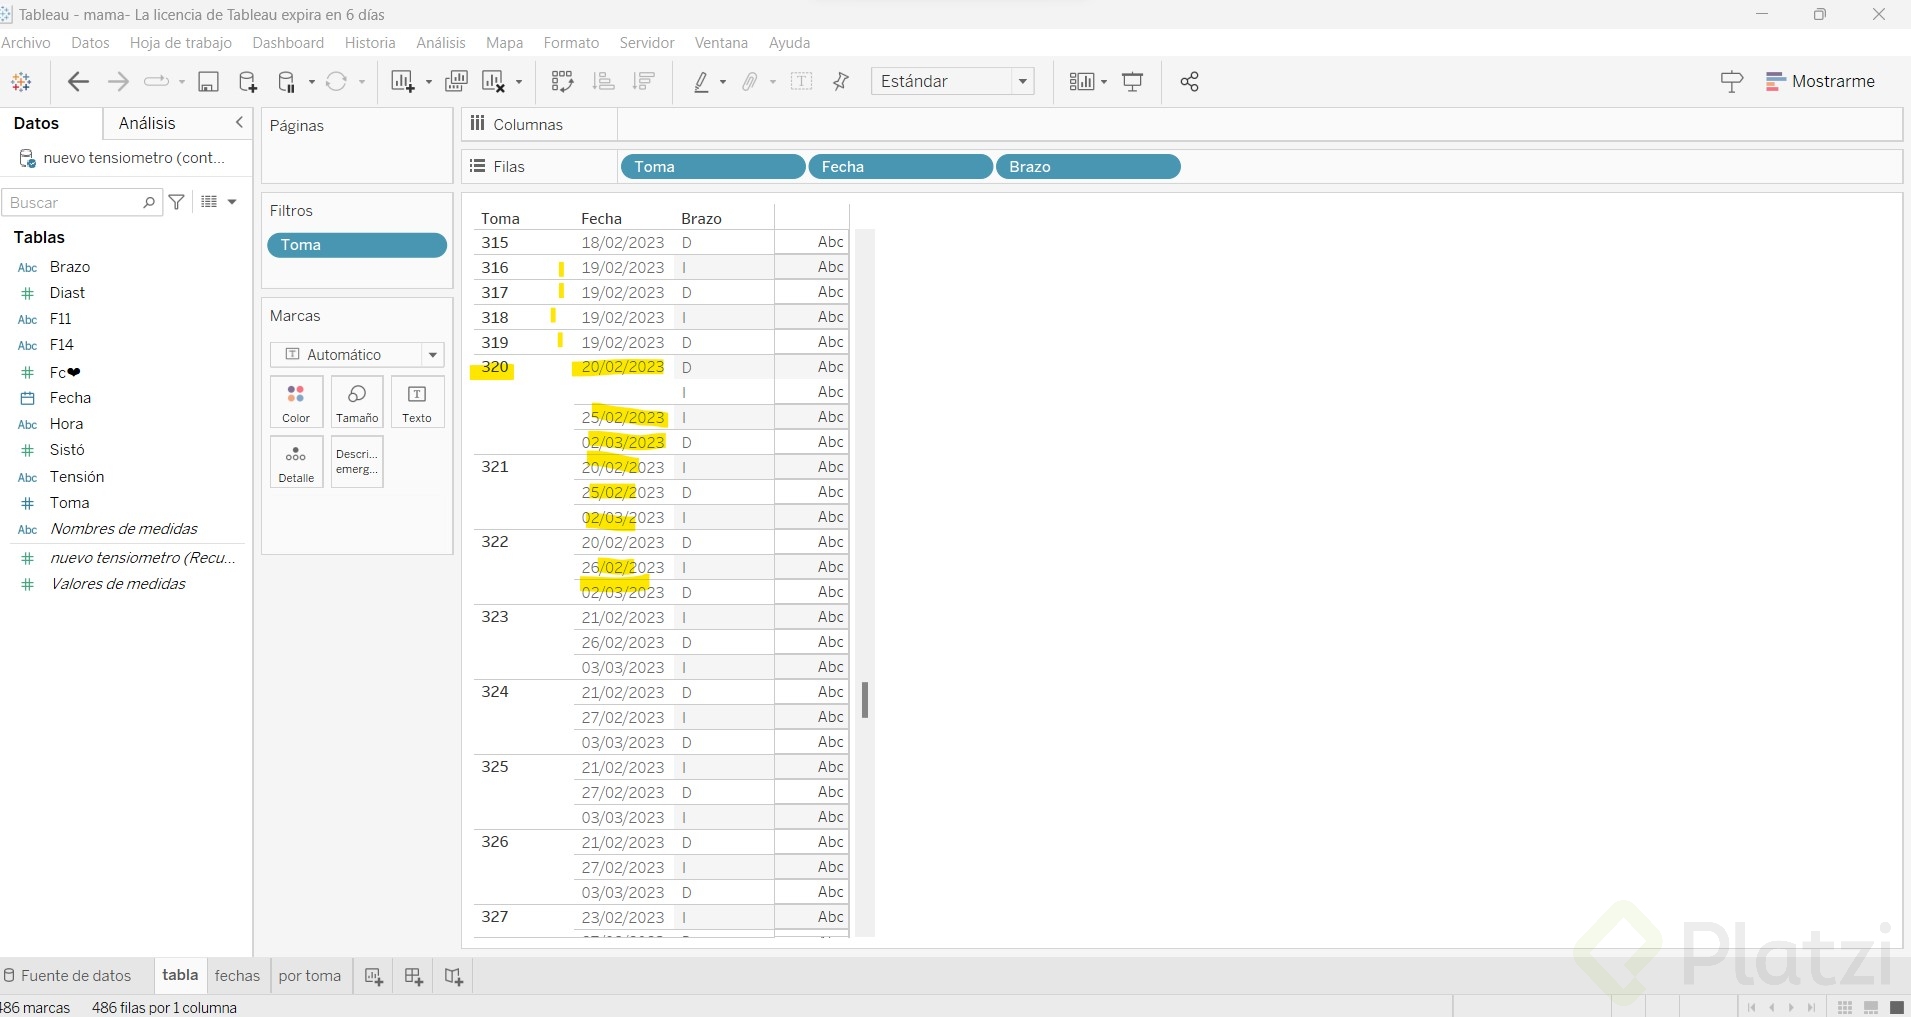Screen dimensions: 1911x1017
Task: Click the Toma pill in Filtros
Action: click(x=356, y=245)
